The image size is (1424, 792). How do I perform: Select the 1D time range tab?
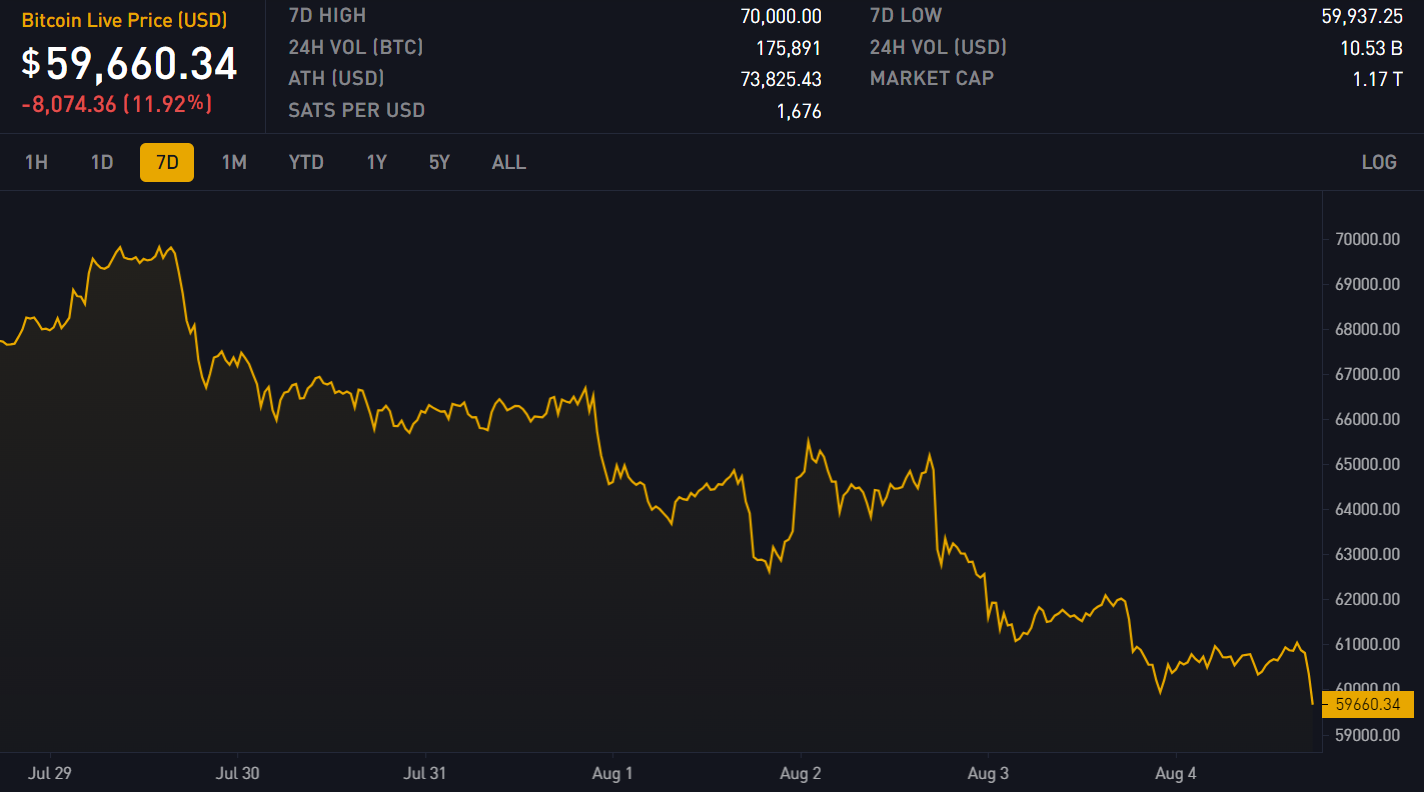(102, 162)
